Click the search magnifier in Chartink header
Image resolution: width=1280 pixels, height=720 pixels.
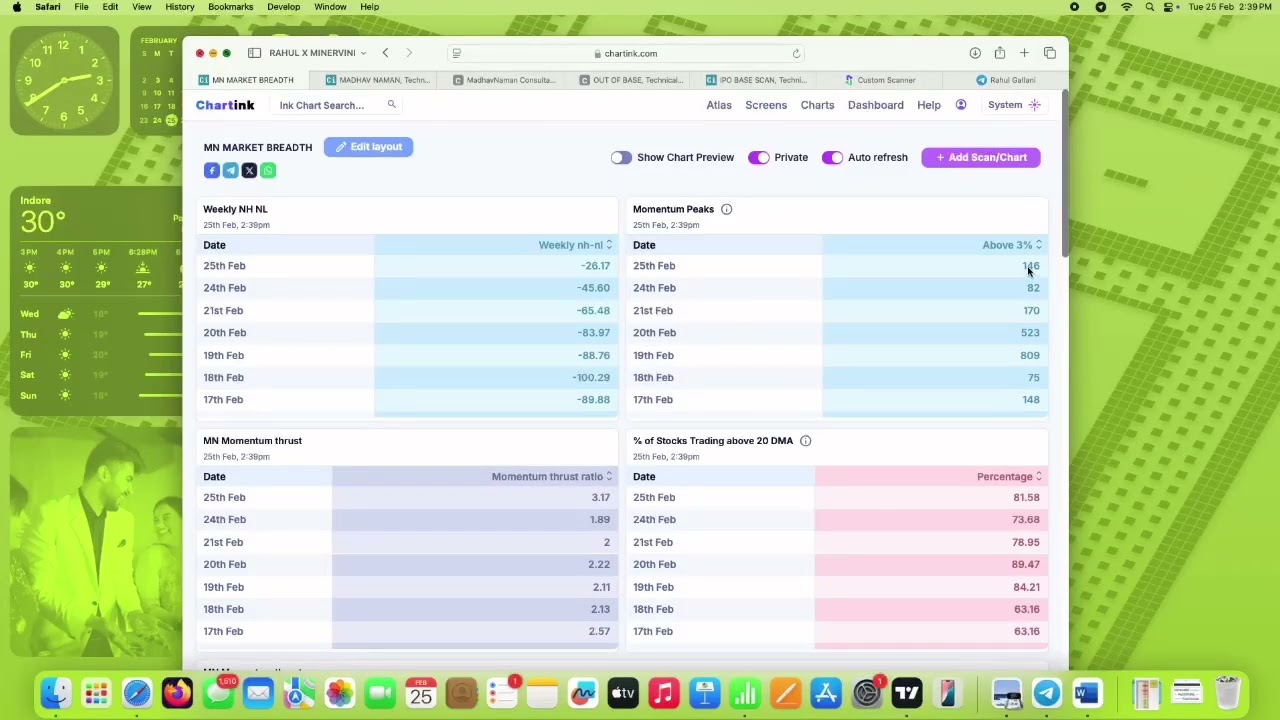click(x=392, y=105)
